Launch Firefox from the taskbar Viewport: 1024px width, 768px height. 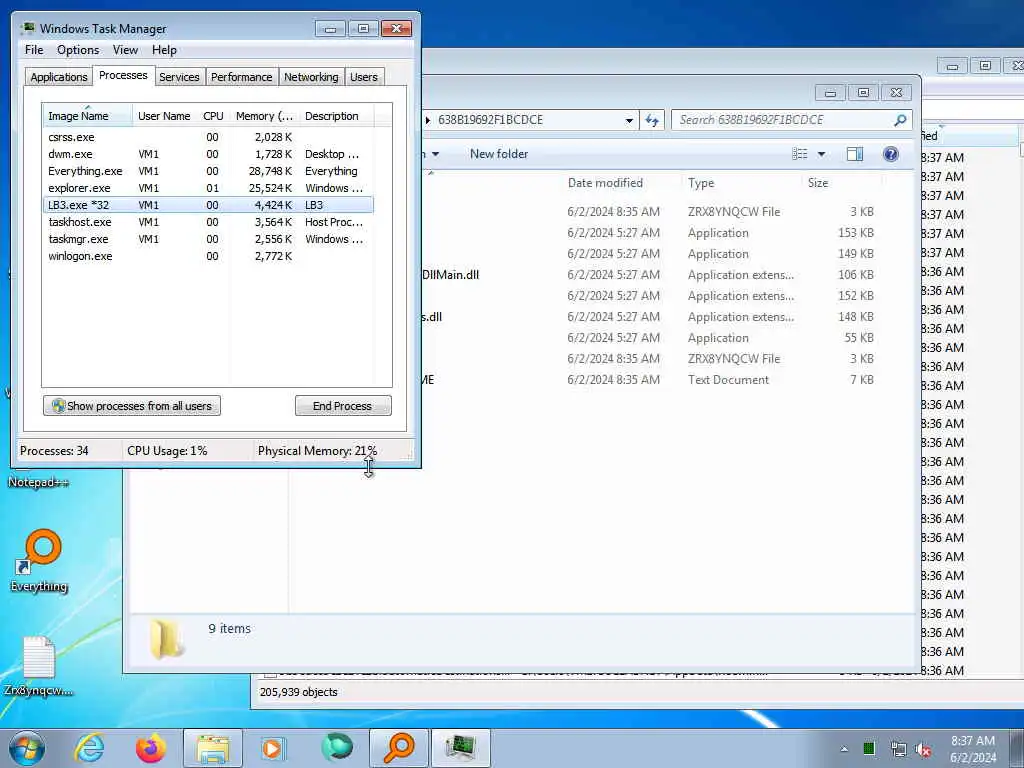[150, 748]
